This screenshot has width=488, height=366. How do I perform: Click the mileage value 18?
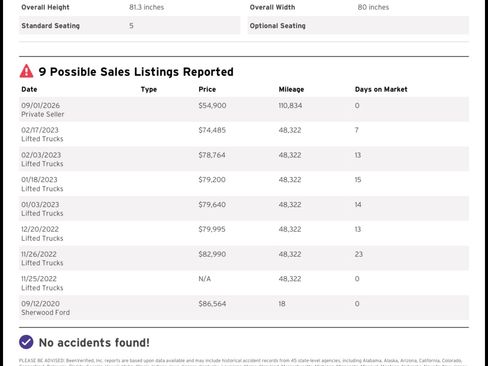point(282,304)
